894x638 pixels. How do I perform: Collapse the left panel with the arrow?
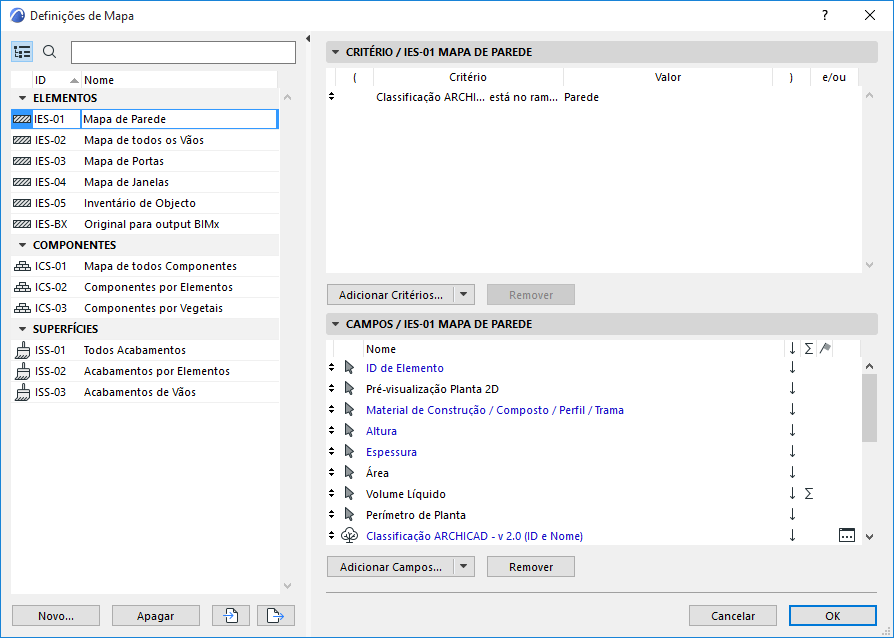click(x=308, y=39)
